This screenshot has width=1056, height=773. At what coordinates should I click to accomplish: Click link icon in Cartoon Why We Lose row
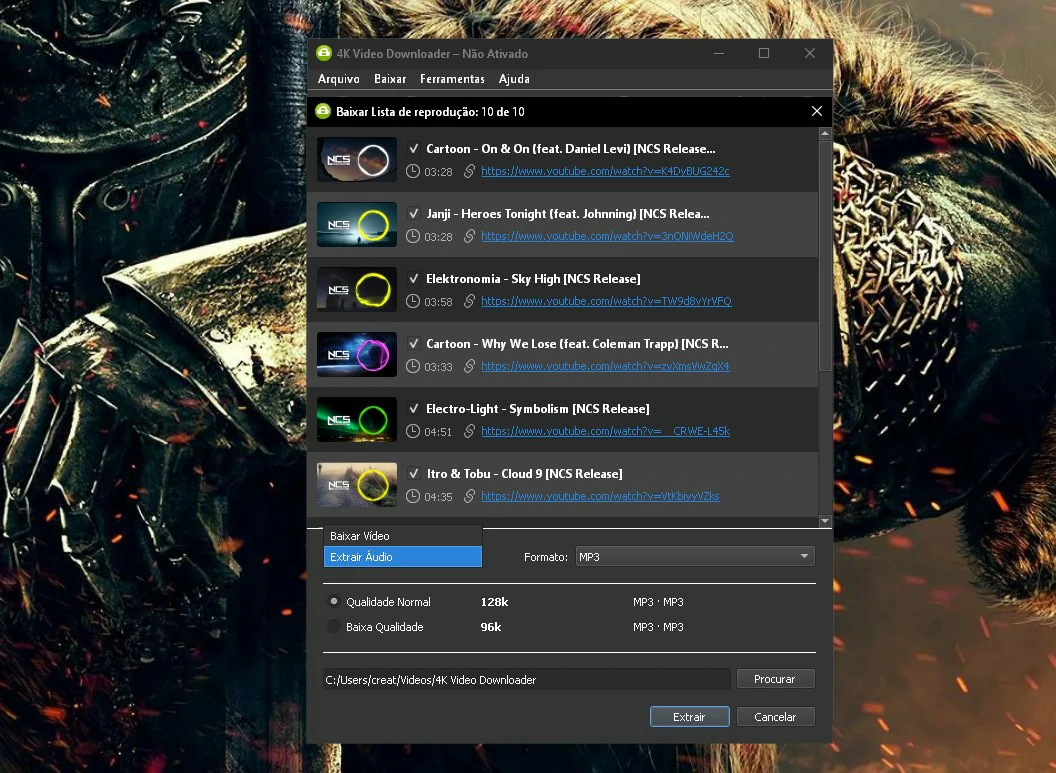(469, 366)
